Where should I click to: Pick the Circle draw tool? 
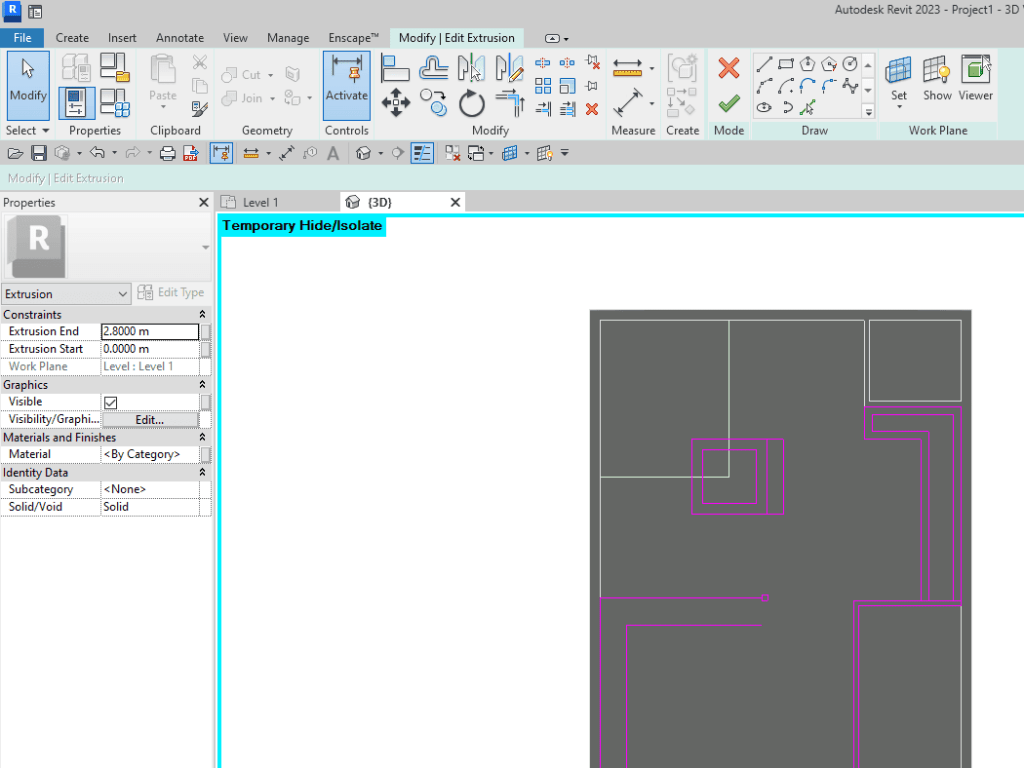(x=850, y=64)
